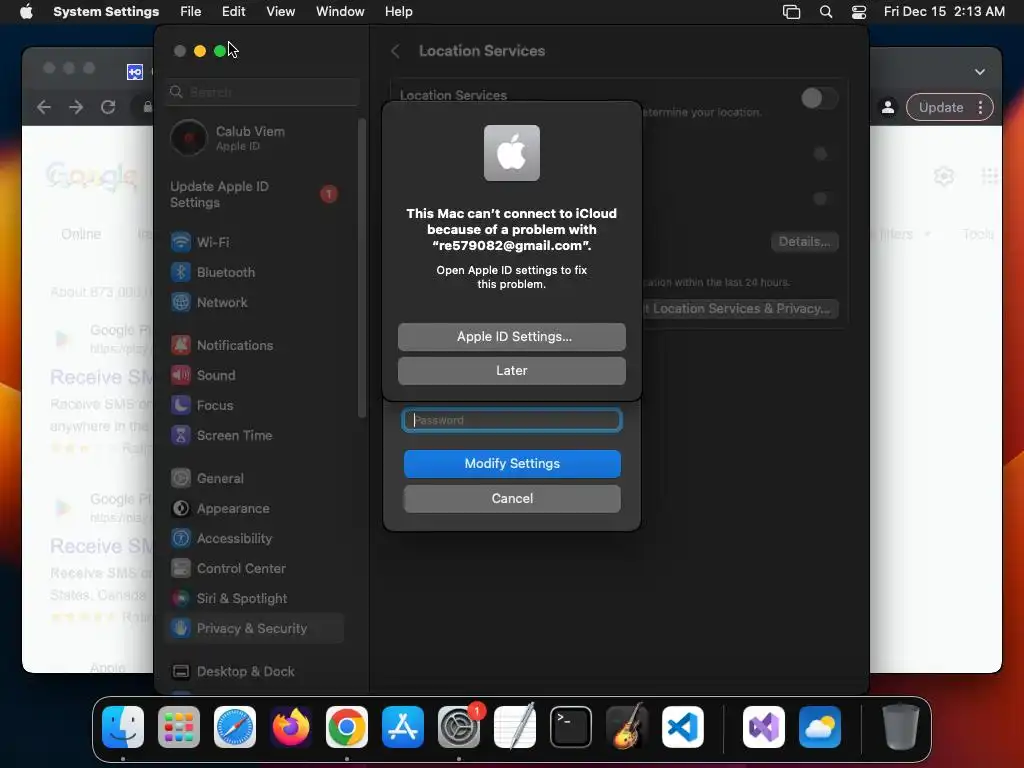Screen dimensions: 1024x768
Task: Open the Details… button in Location Services
Action: 804,242
